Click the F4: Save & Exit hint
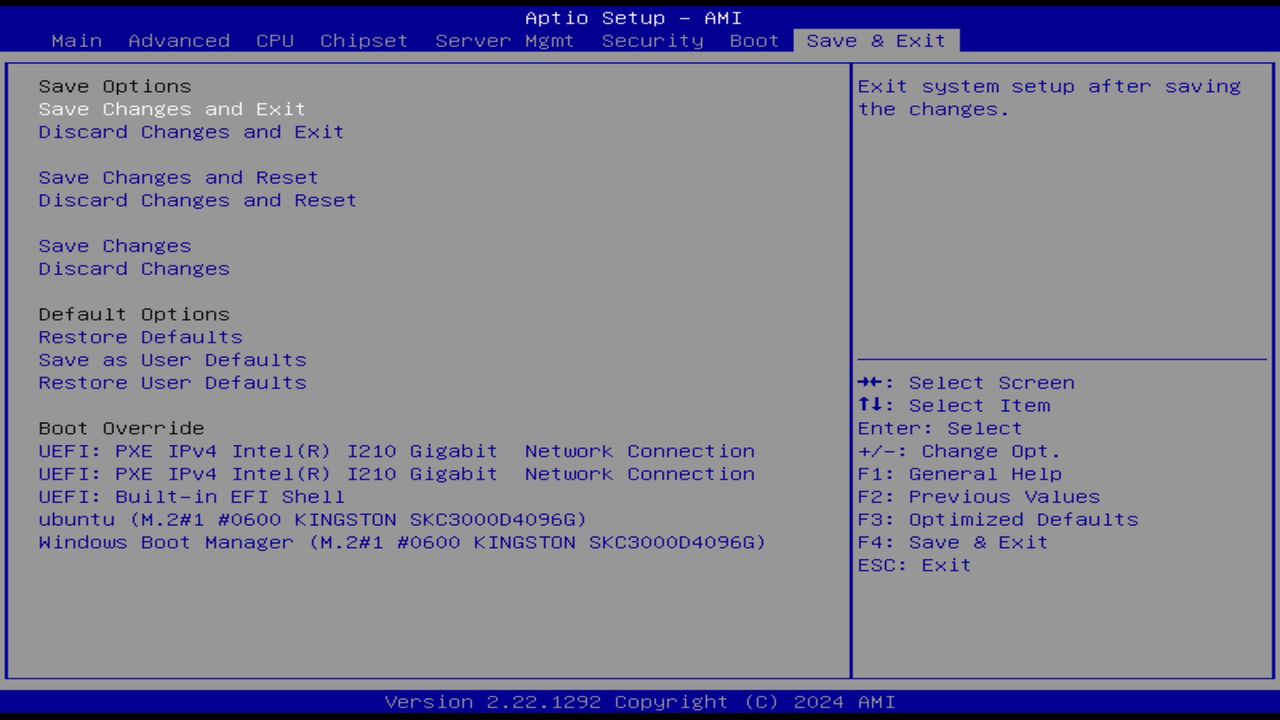Viewport: 1280px width, 720px height. coord(953,543)
